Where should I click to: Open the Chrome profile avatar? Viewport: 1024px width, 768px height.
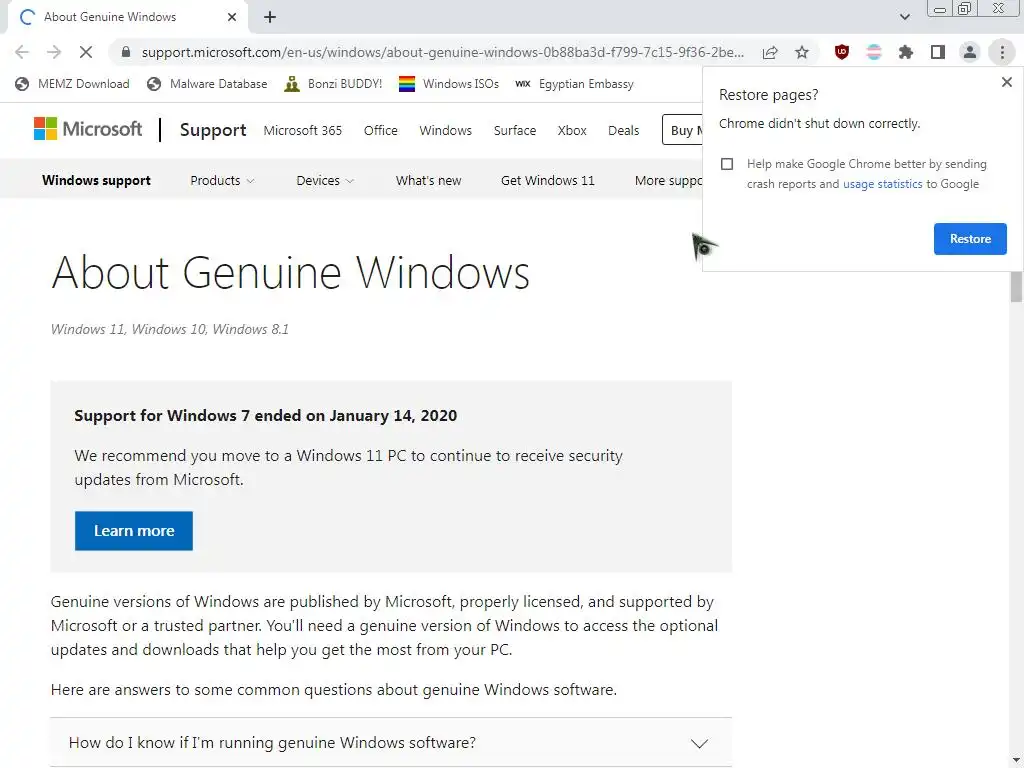(x=970, y=52)
